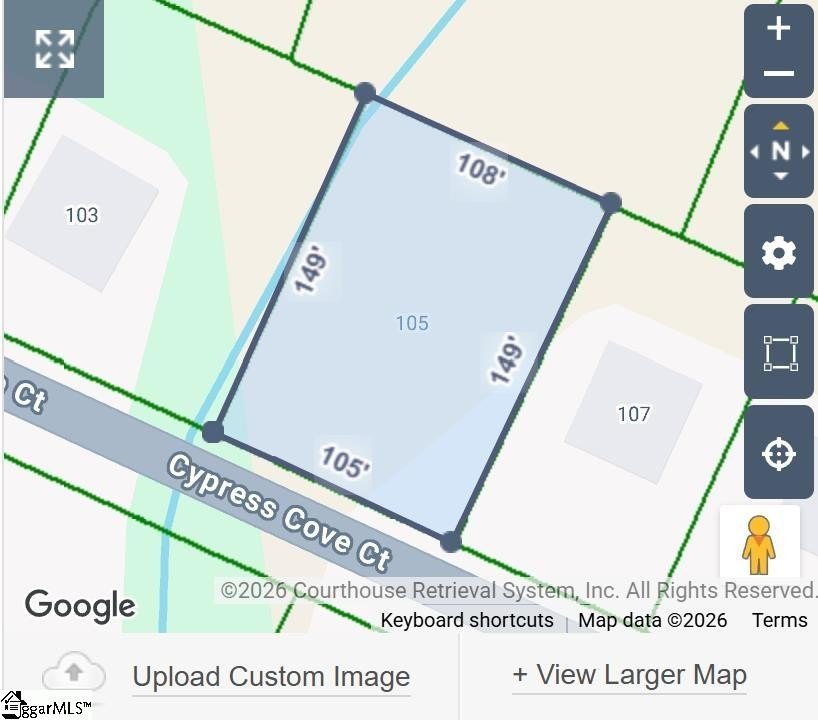Select neighboring parcel 107

(x=633, y=414)
